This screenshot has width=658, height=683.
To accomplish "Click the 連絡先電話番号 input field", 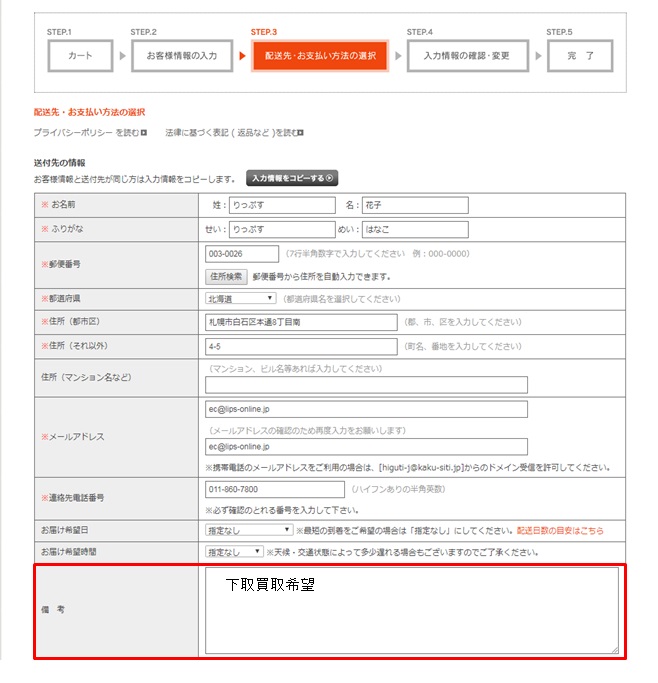I will (275, 490).
